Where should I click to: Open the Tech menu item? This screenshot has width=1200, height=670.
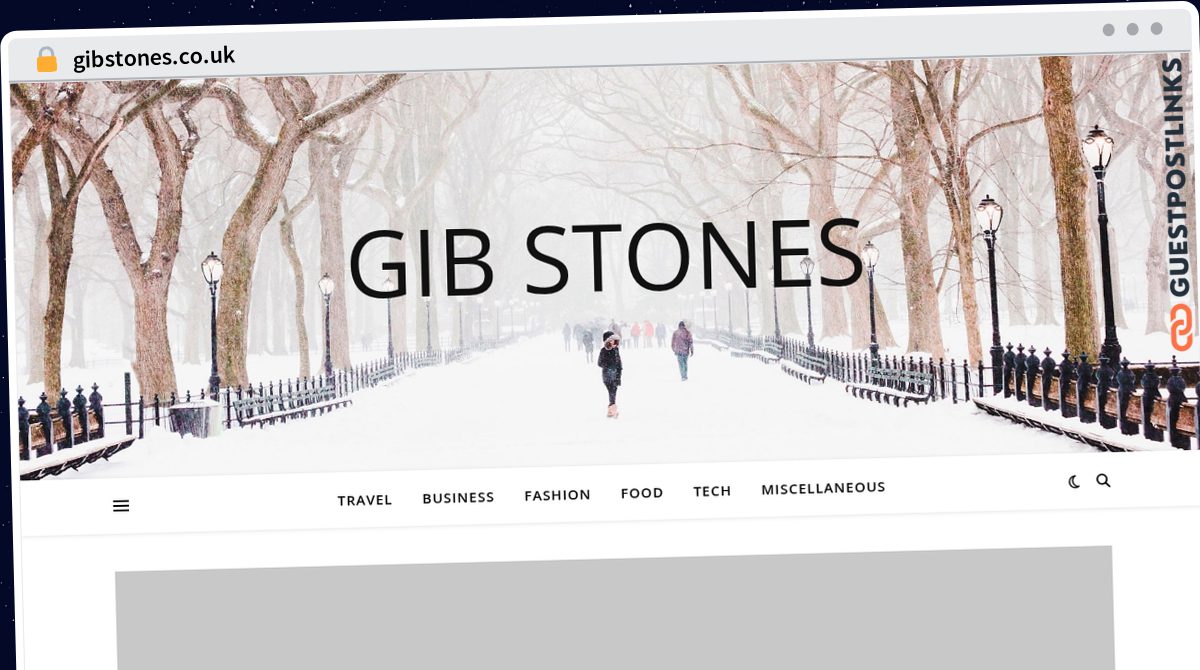[x=712, y=491]
